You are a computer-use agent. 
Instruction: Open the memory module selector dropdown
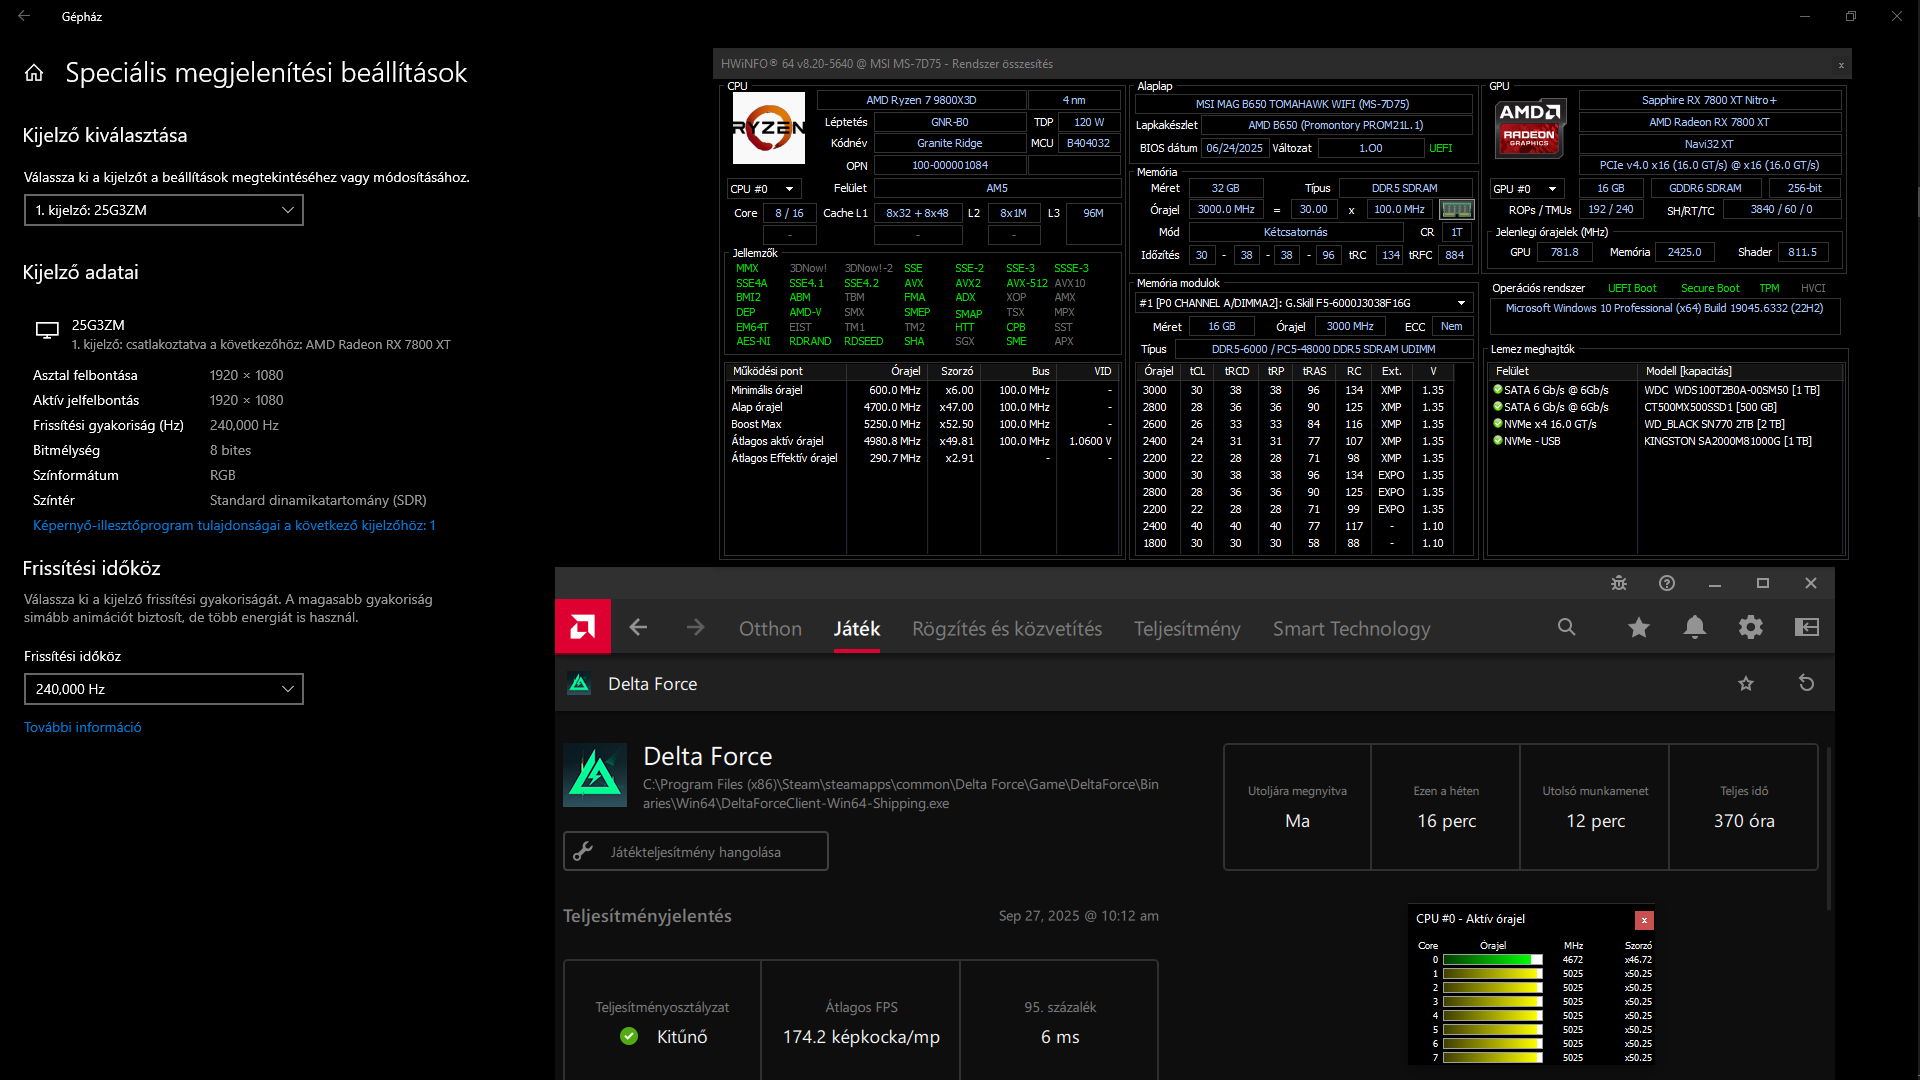coord(1304,303)
